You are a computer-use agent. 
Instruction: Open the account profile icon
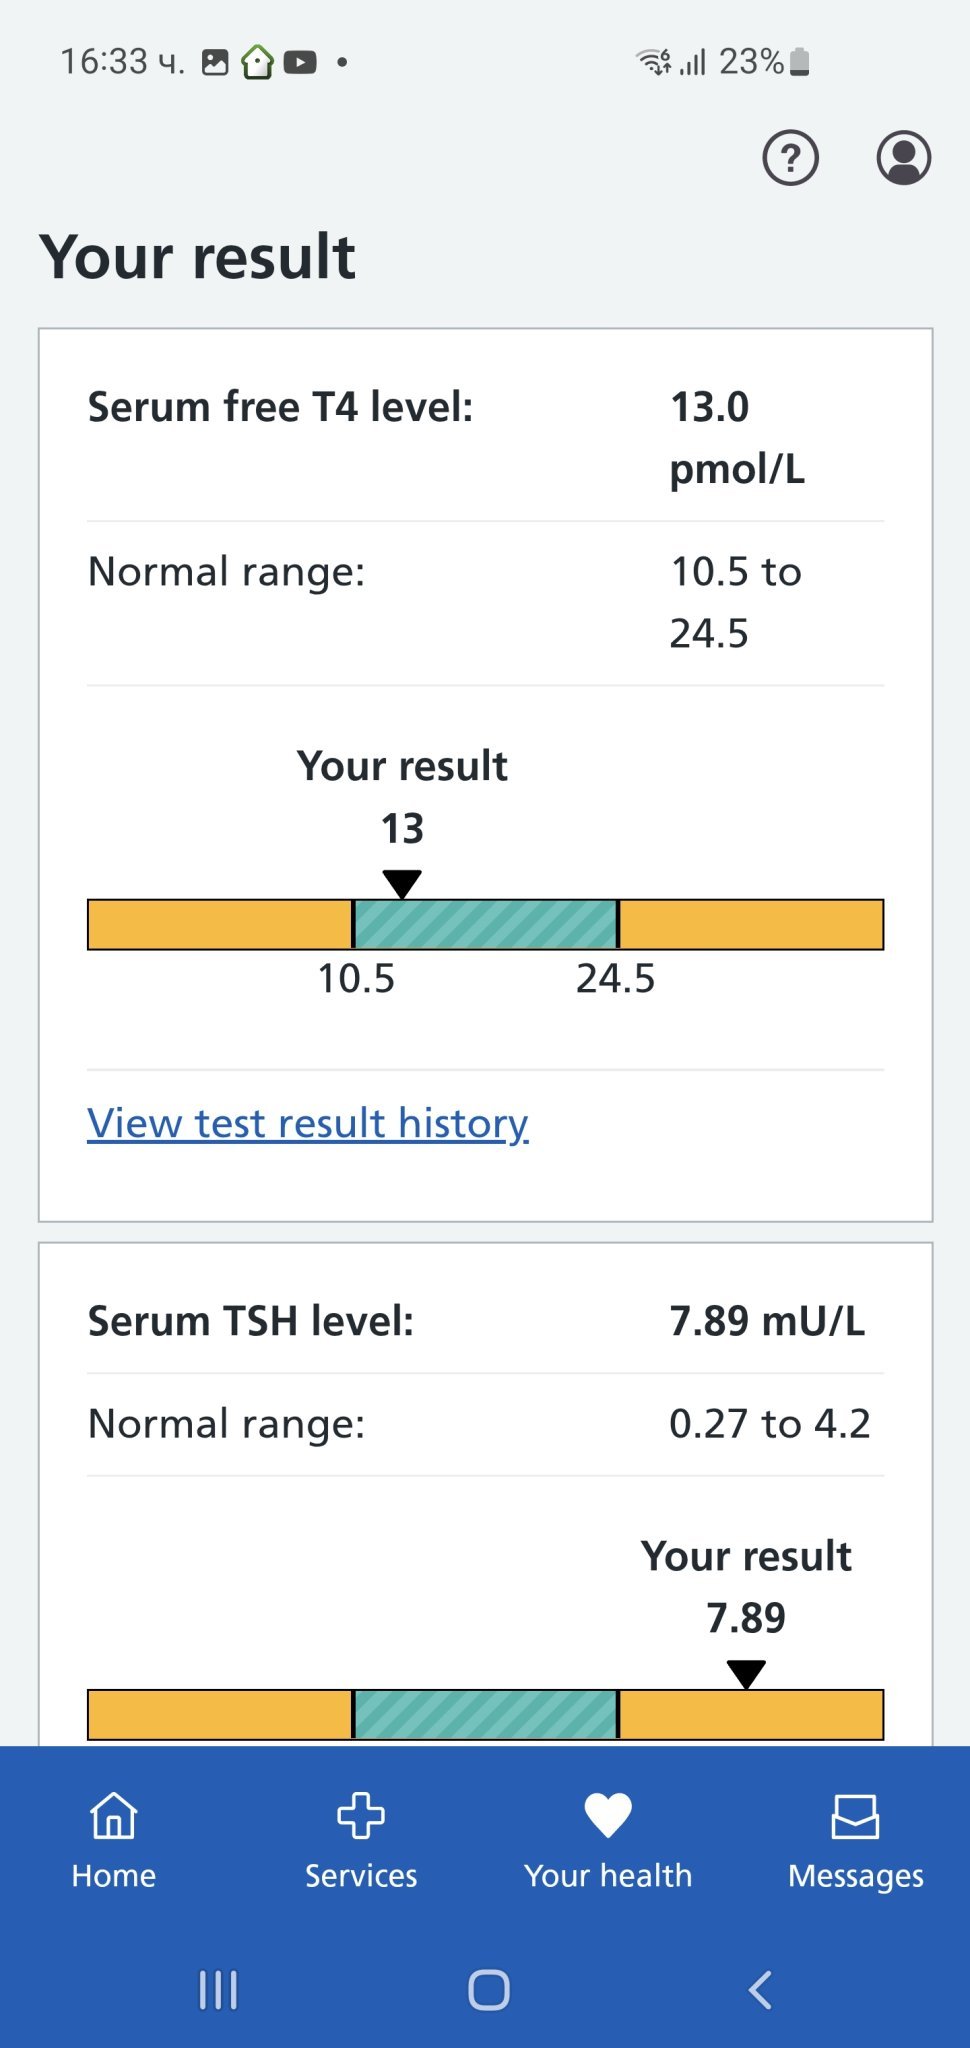tap(903, 158)
